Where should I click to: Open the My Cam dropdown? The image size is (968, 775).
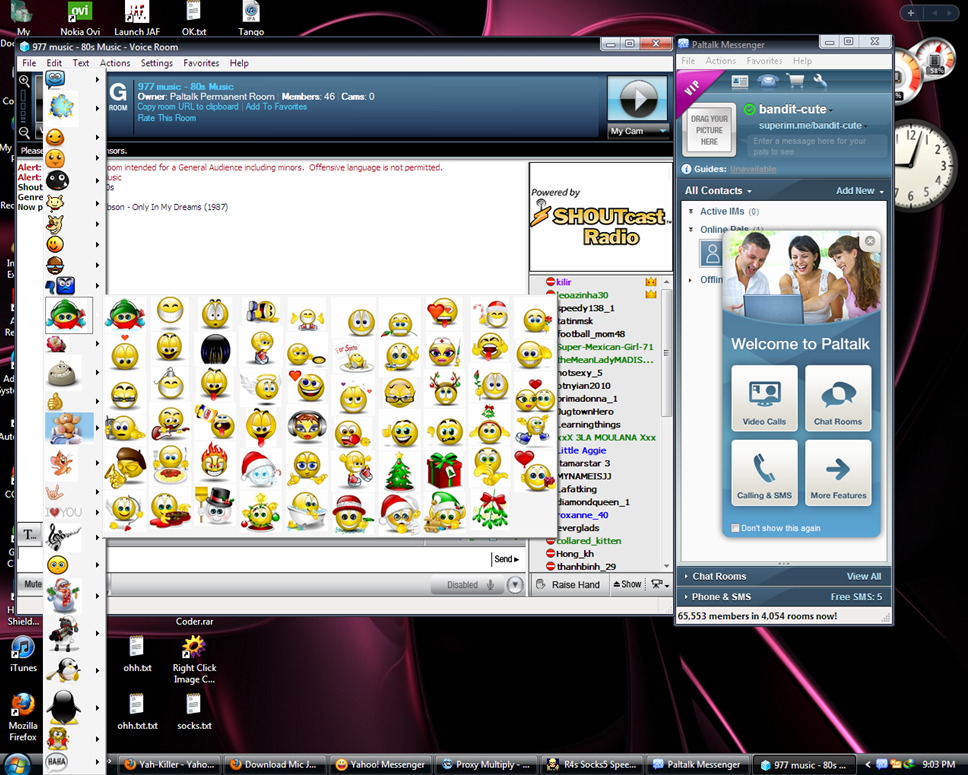(x=638, y=131)
